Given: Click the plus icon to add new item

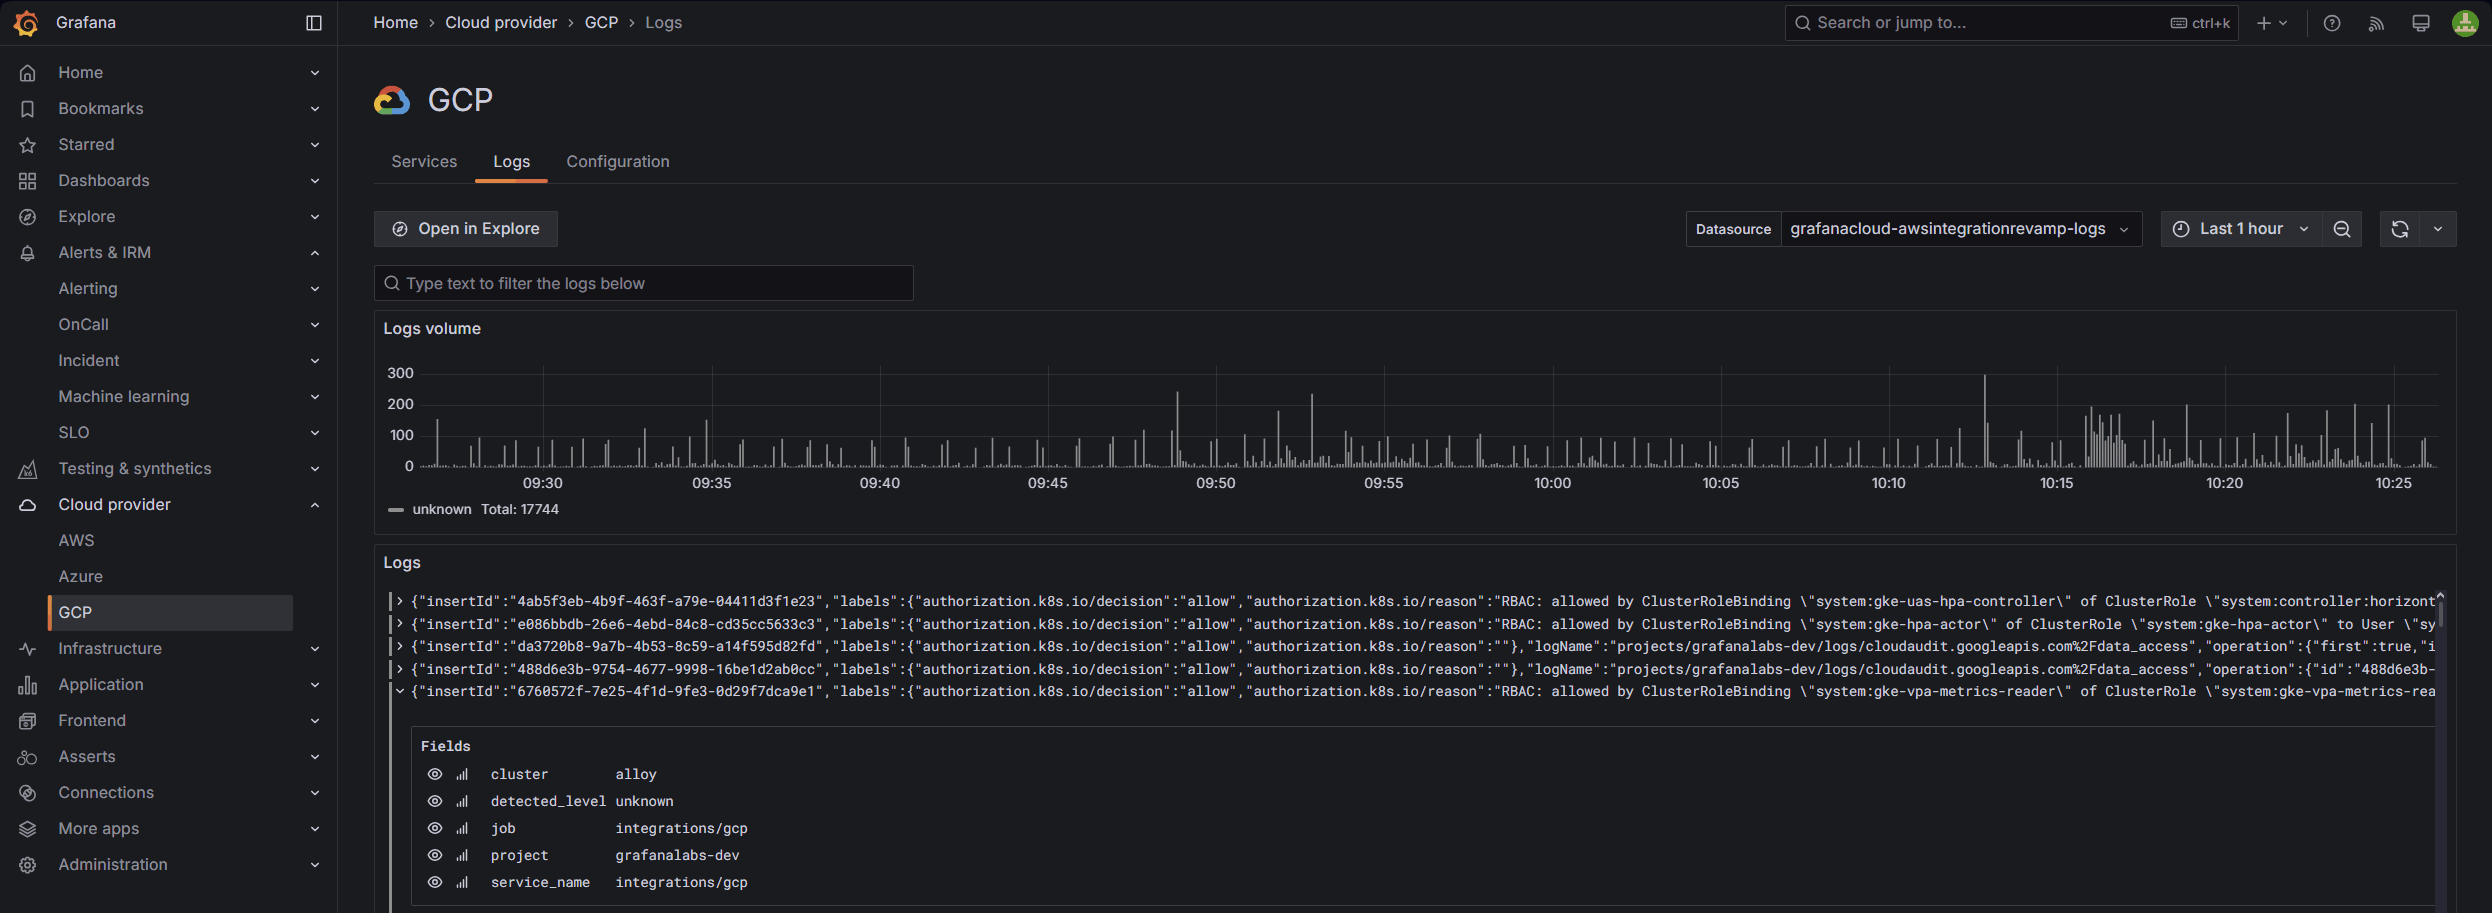Looking at the screenshot, I should (x=2265, y=22).
